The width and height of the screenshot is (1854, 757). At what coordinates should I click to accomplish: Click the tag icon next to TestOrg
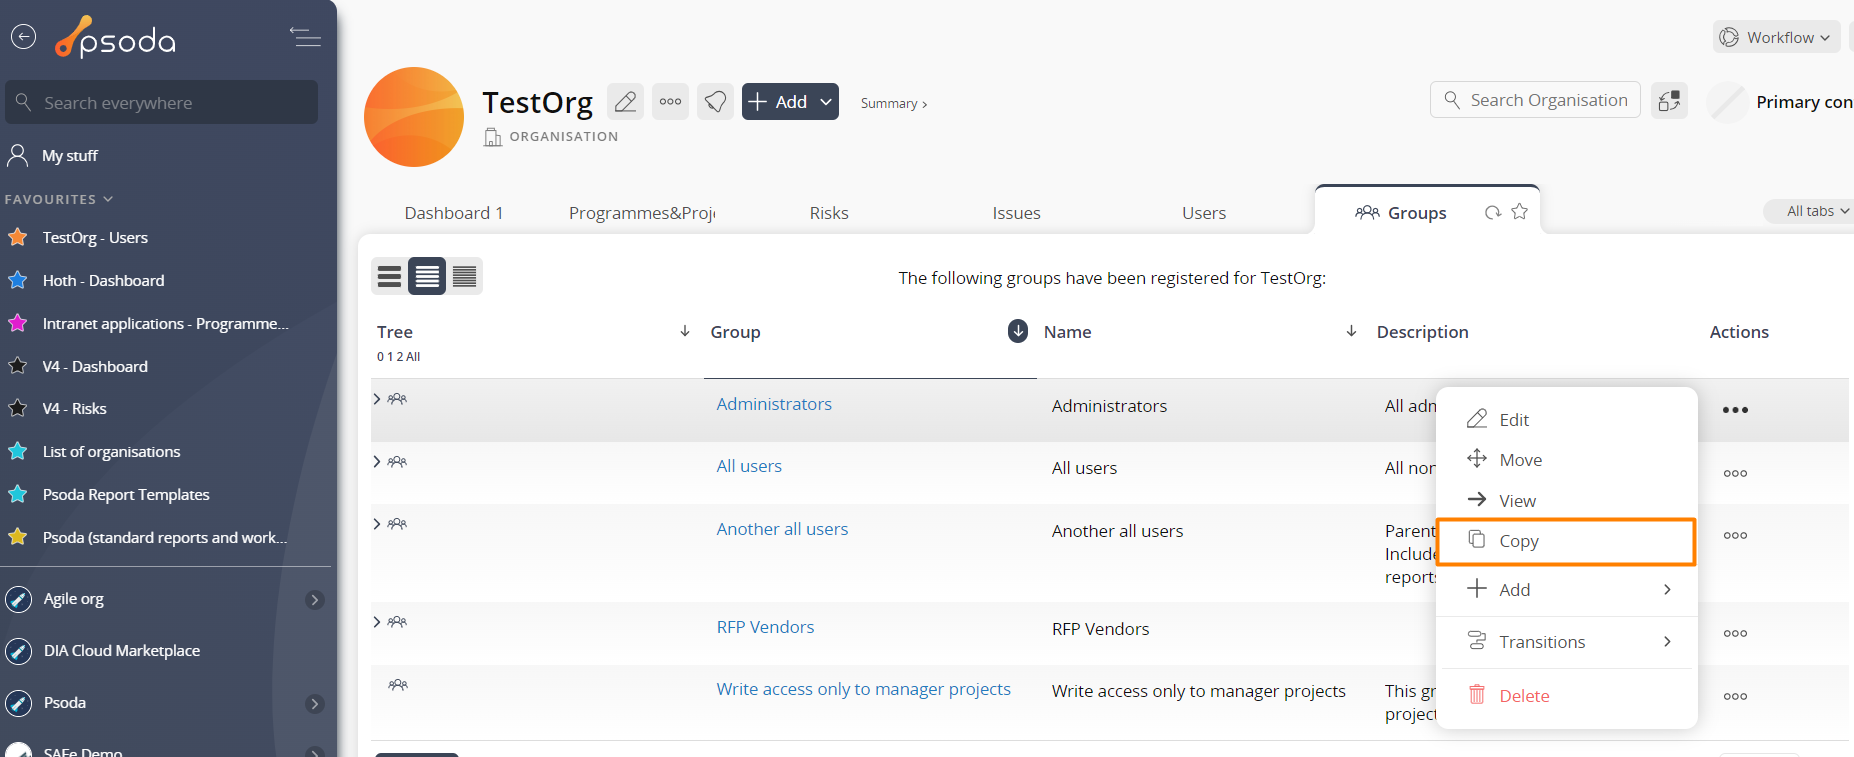[715, 102]
